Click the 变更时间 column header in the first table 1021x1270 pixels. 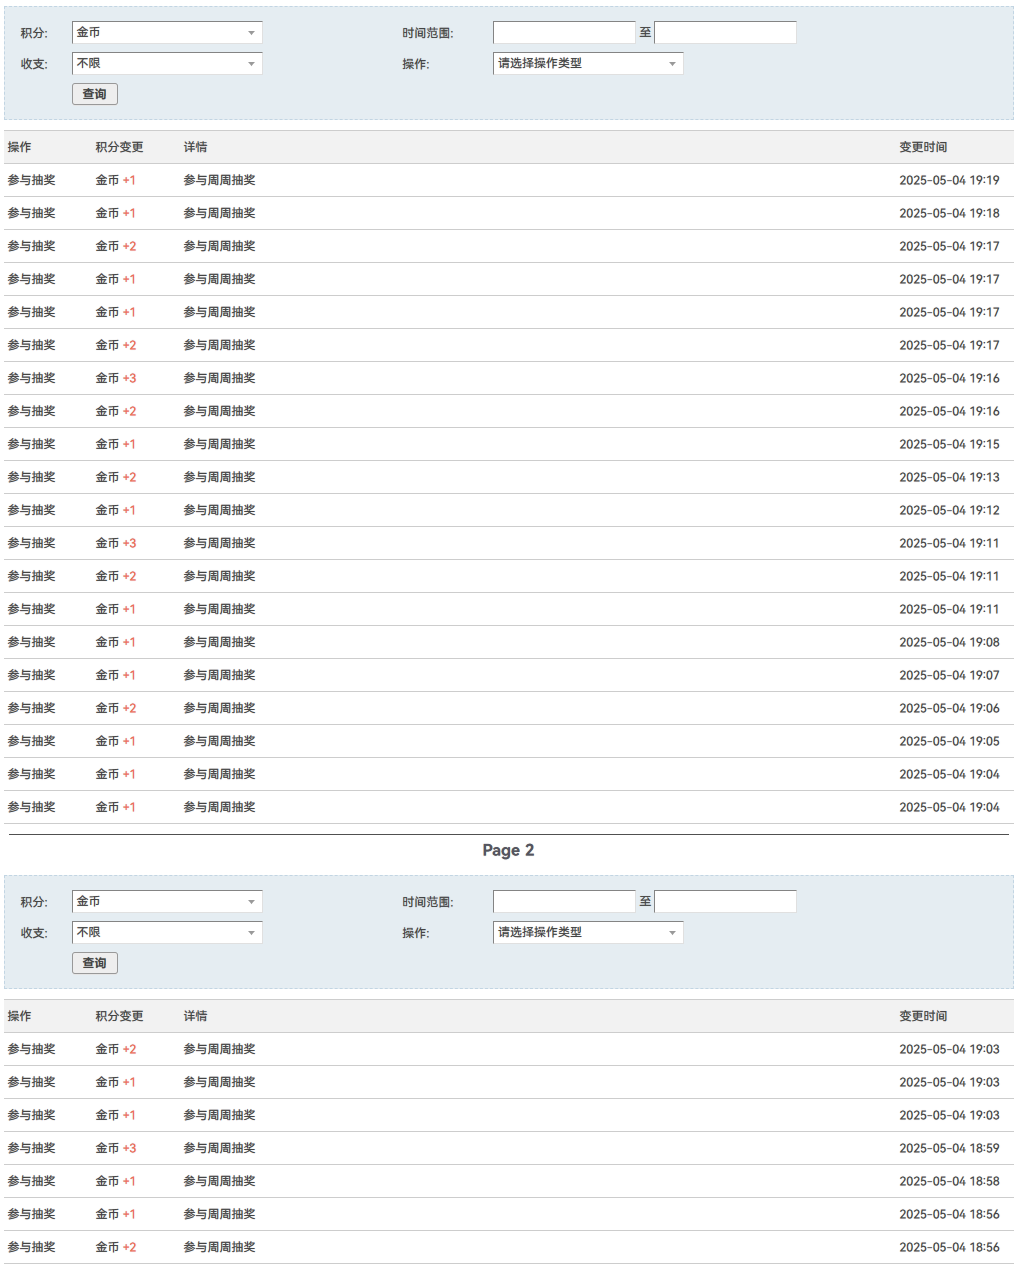point(922,147)
